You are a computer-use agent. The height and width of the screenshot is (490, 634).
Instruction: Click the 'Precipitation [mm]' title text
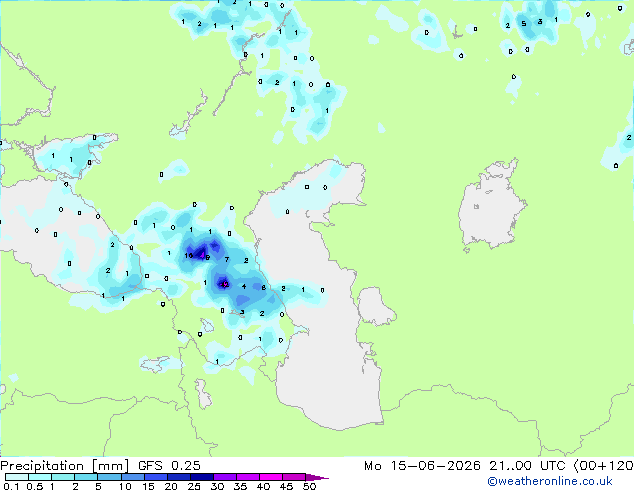pyautogui.click(x=64, y=466)
